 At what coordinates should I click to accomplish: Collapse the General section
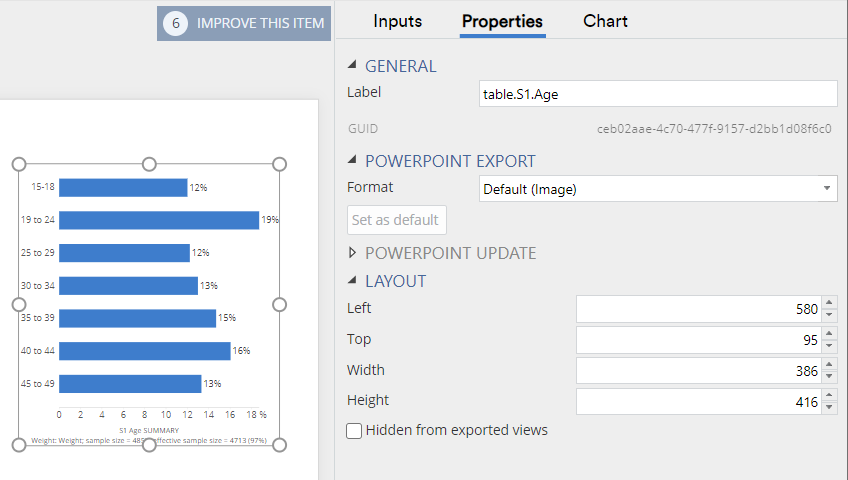(352, 66)
